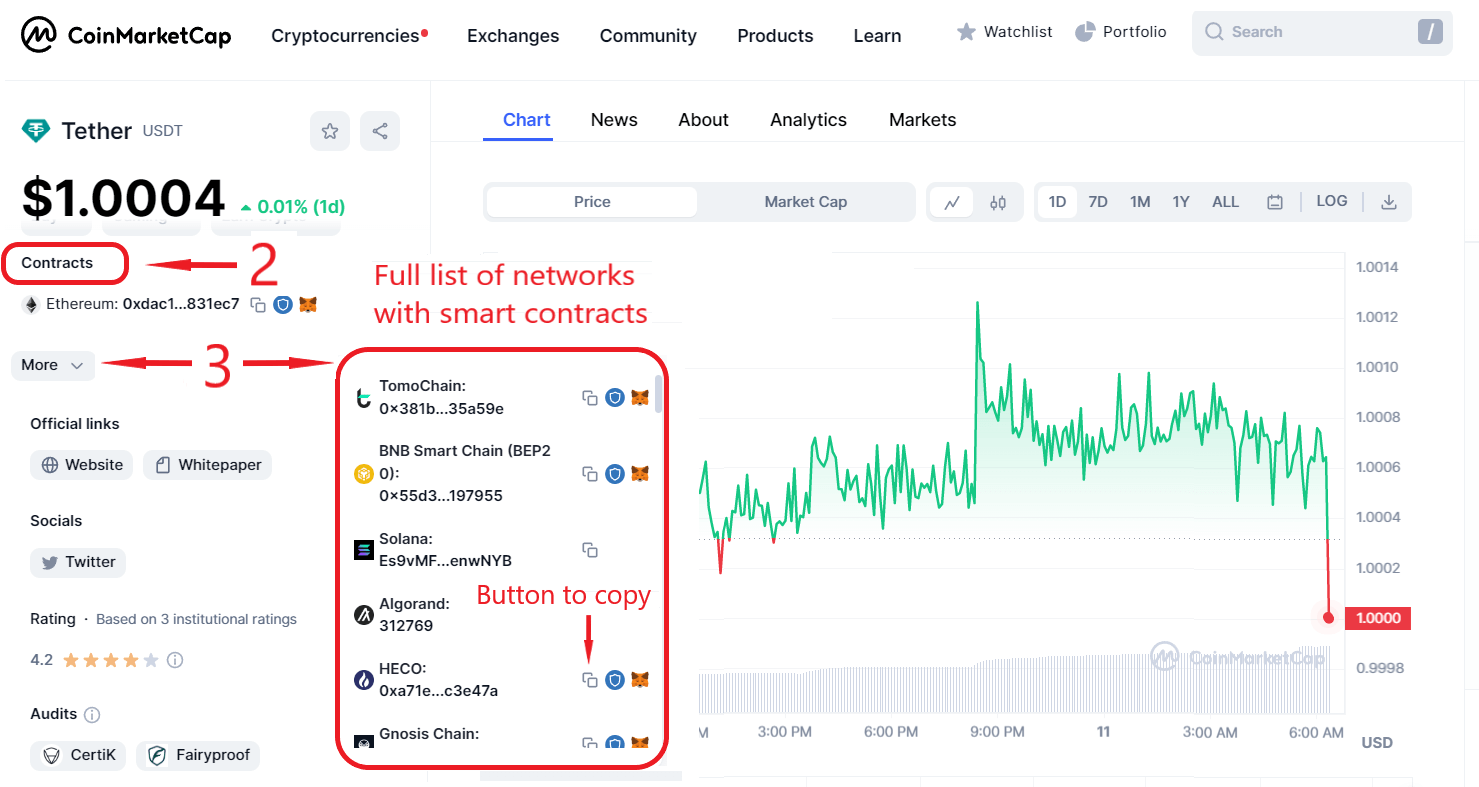Set chart range to 1M
Screen dimensions: 1479x787
coord(1140,202)
